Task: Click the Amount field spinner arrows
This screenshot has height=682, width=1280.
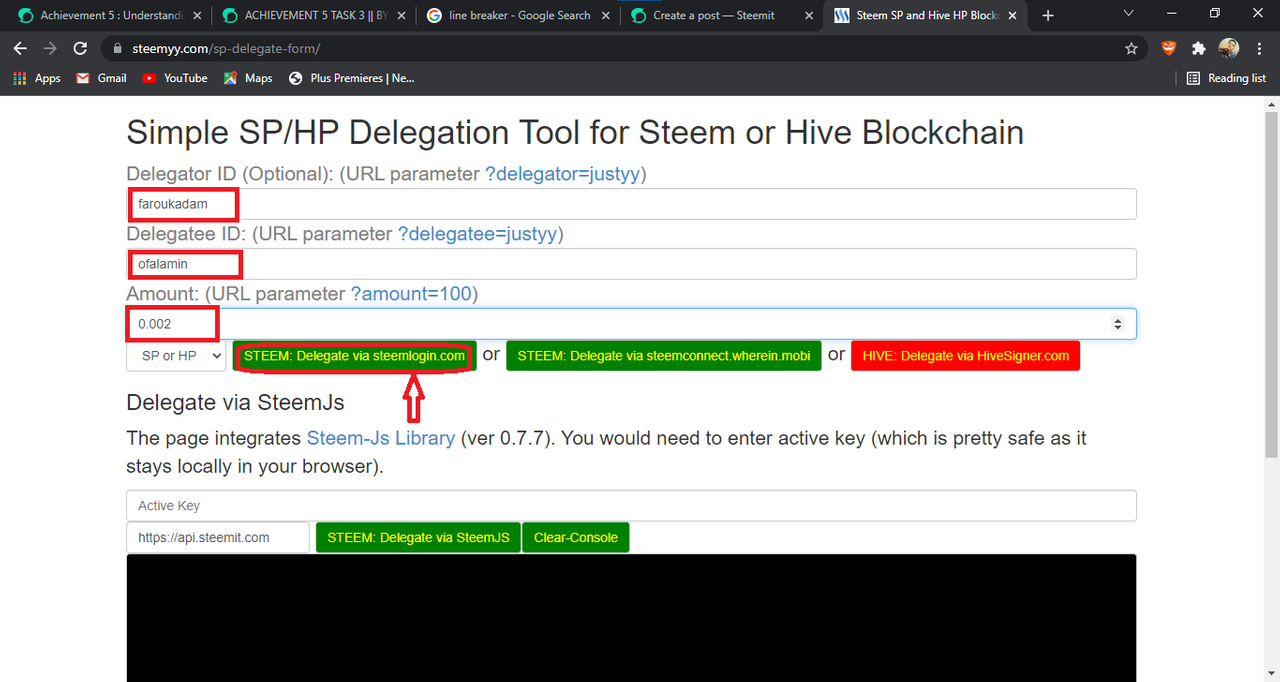Action: click(x=1118, y=324)
